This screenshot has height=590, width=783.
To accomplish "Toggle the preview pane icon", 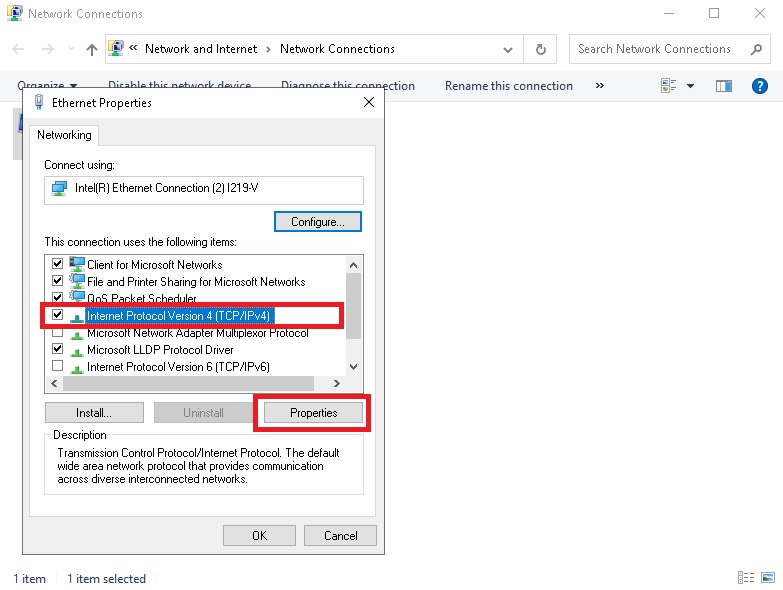I will click(x=724, y=86).
